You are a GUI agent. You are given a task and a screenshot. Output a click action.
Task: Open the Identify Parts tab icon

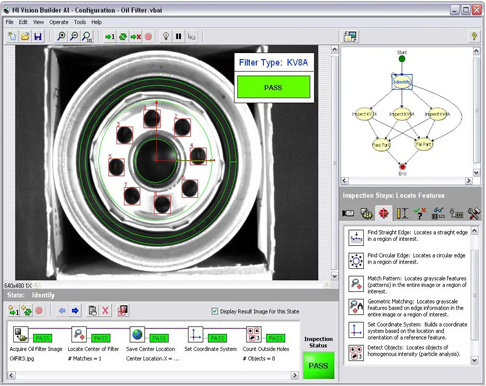[x=438, y=213]
